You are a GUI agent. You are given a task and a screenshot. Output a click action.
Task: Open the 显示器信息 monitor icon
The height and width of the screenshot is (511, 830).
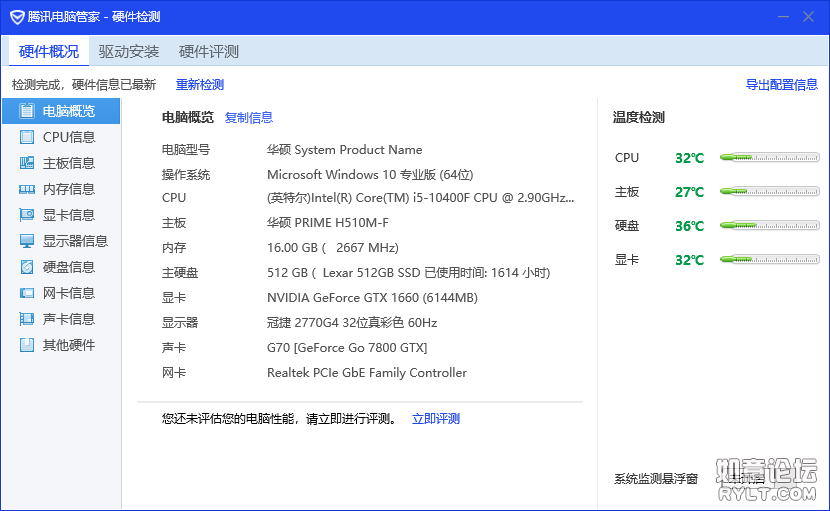pyautogui.click(x=26, y=241)
